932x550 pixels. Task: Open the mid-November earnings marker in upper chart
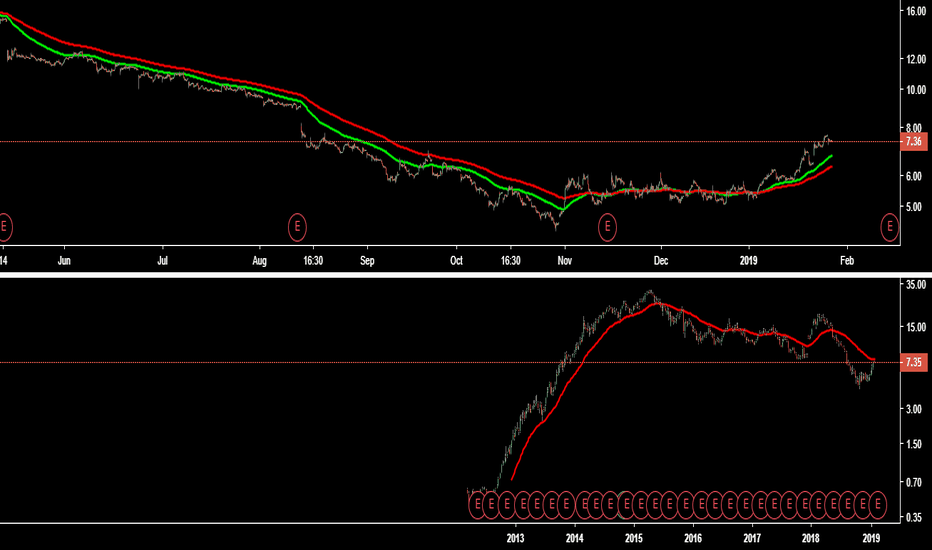point(607,227)
